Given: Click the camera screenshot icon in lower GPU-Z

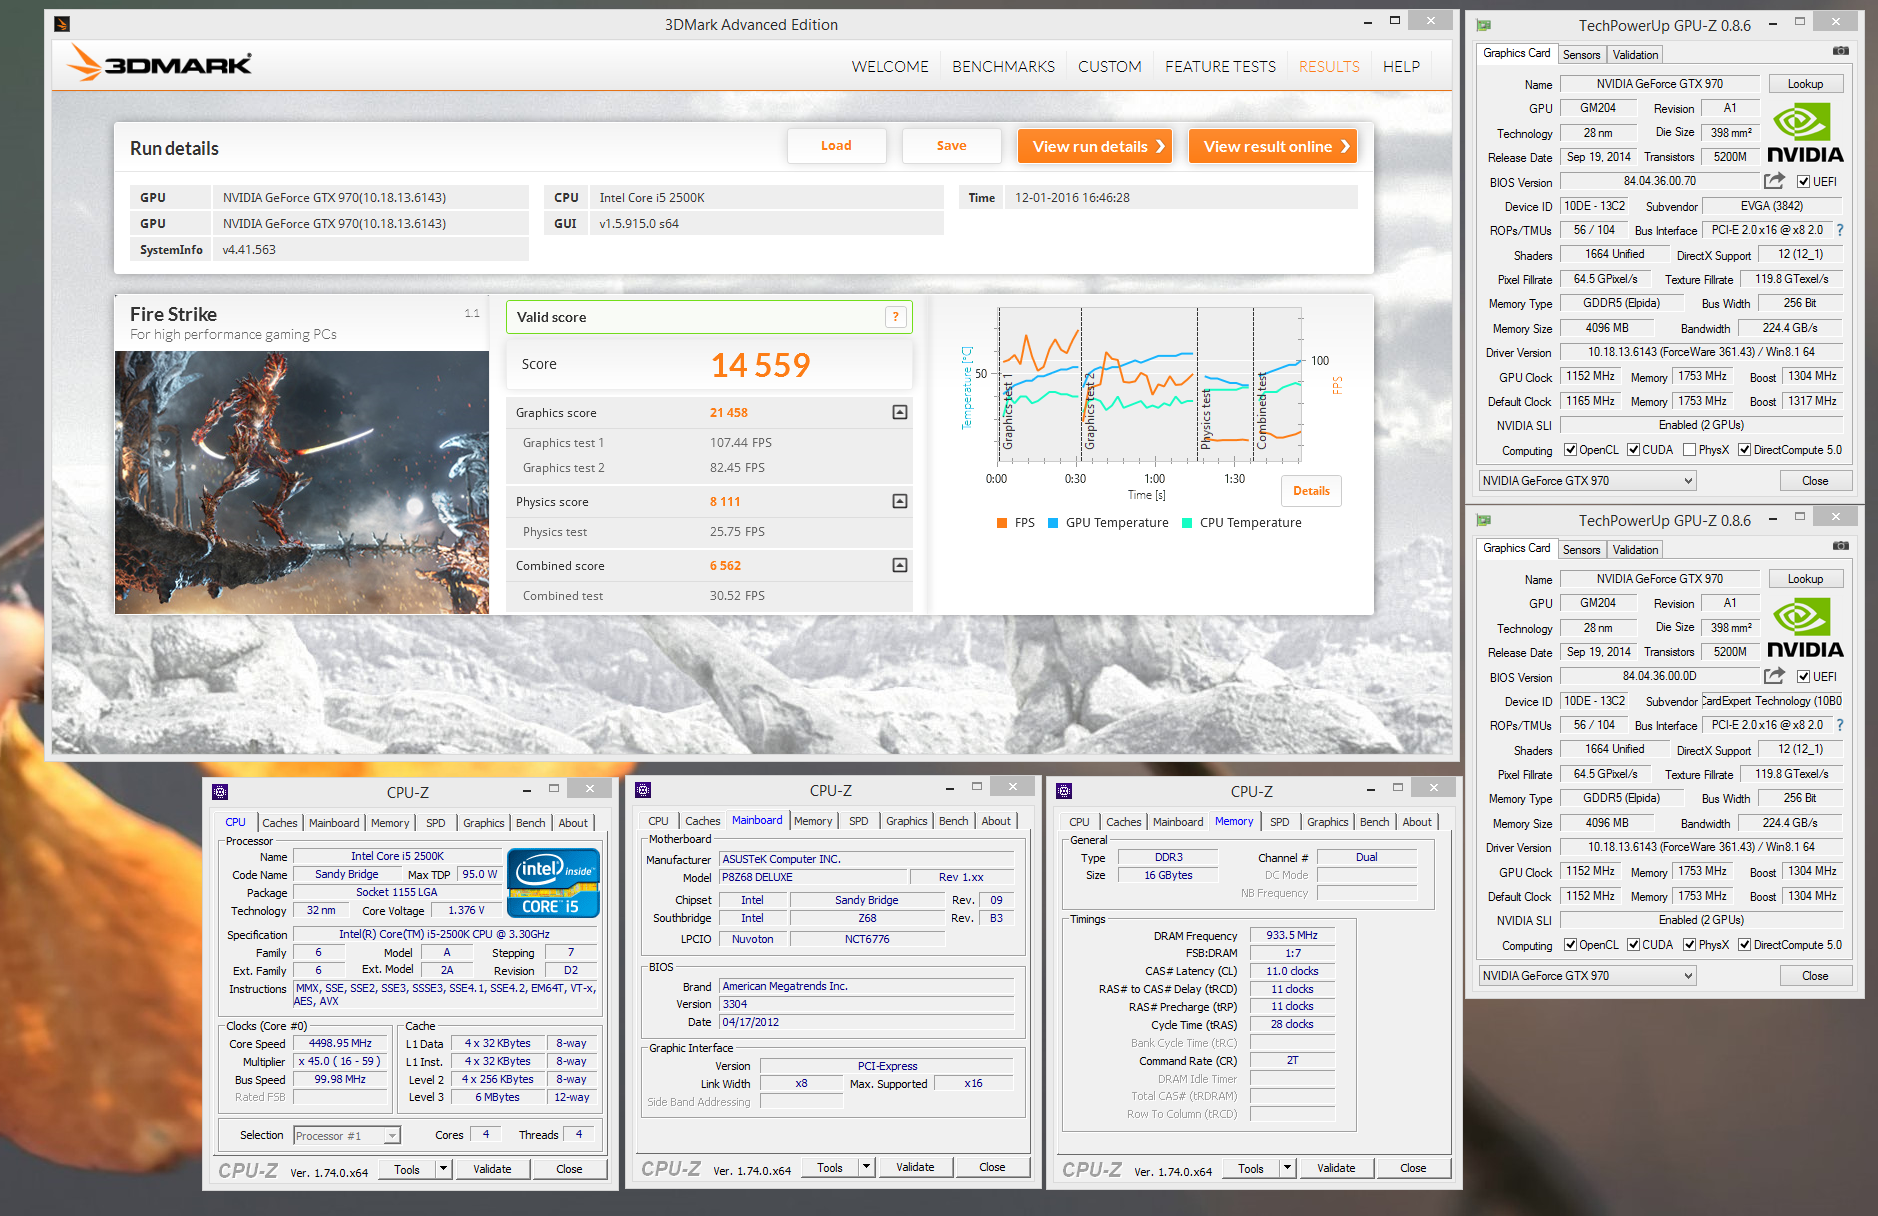Looking at the screenshot, I should coord(1840,546).
